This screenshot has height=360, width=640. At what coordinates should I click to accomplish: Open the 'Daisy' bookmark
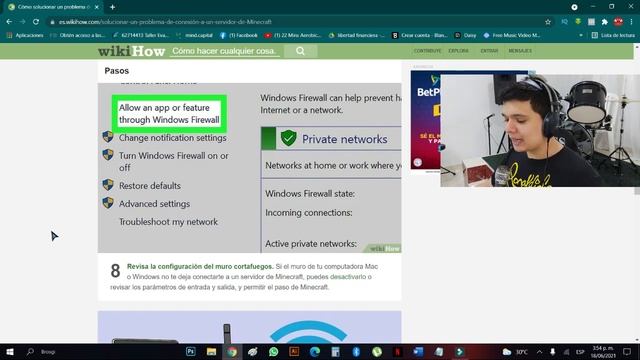[x=466, y=36]
